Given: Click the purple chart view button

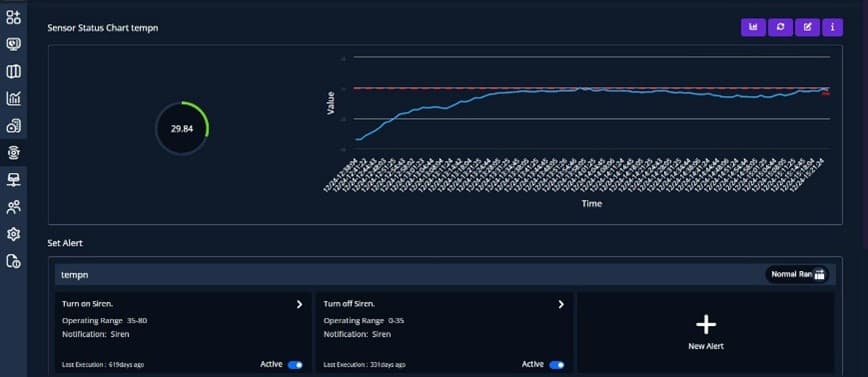Looking at the screenshot, I should click(753, 27).
